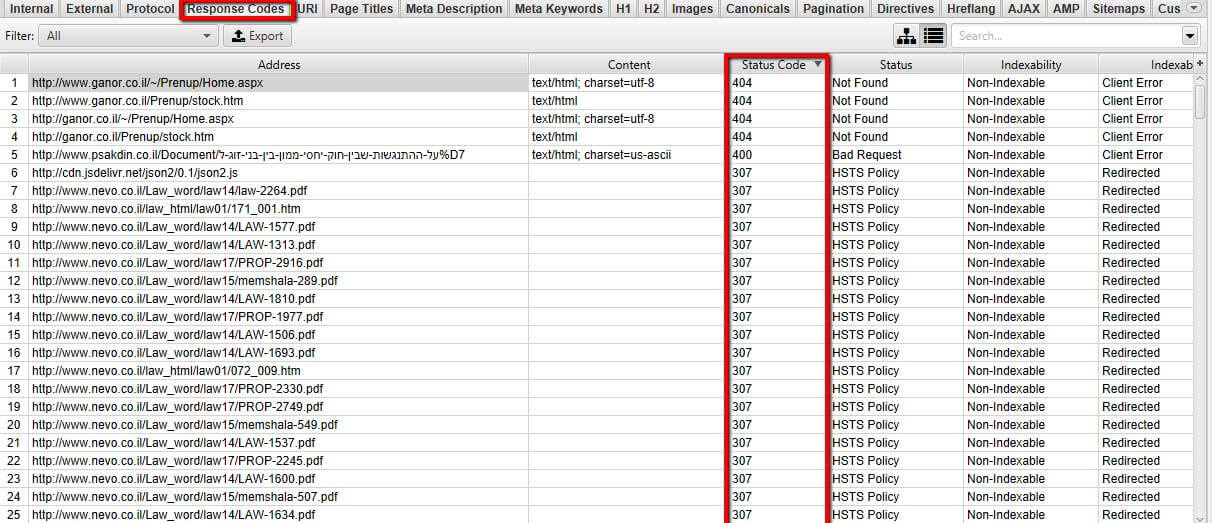Click the Export button

point(257,36)
